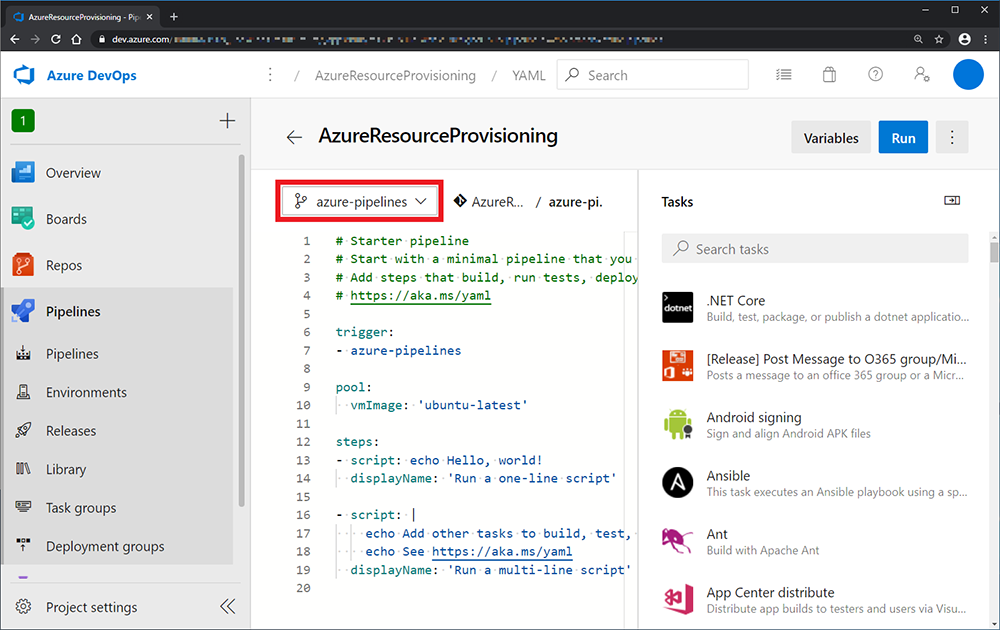Open the work items list icon in header
The width and height of the screenshot is (1000, 630).
(x=784, y=75)
